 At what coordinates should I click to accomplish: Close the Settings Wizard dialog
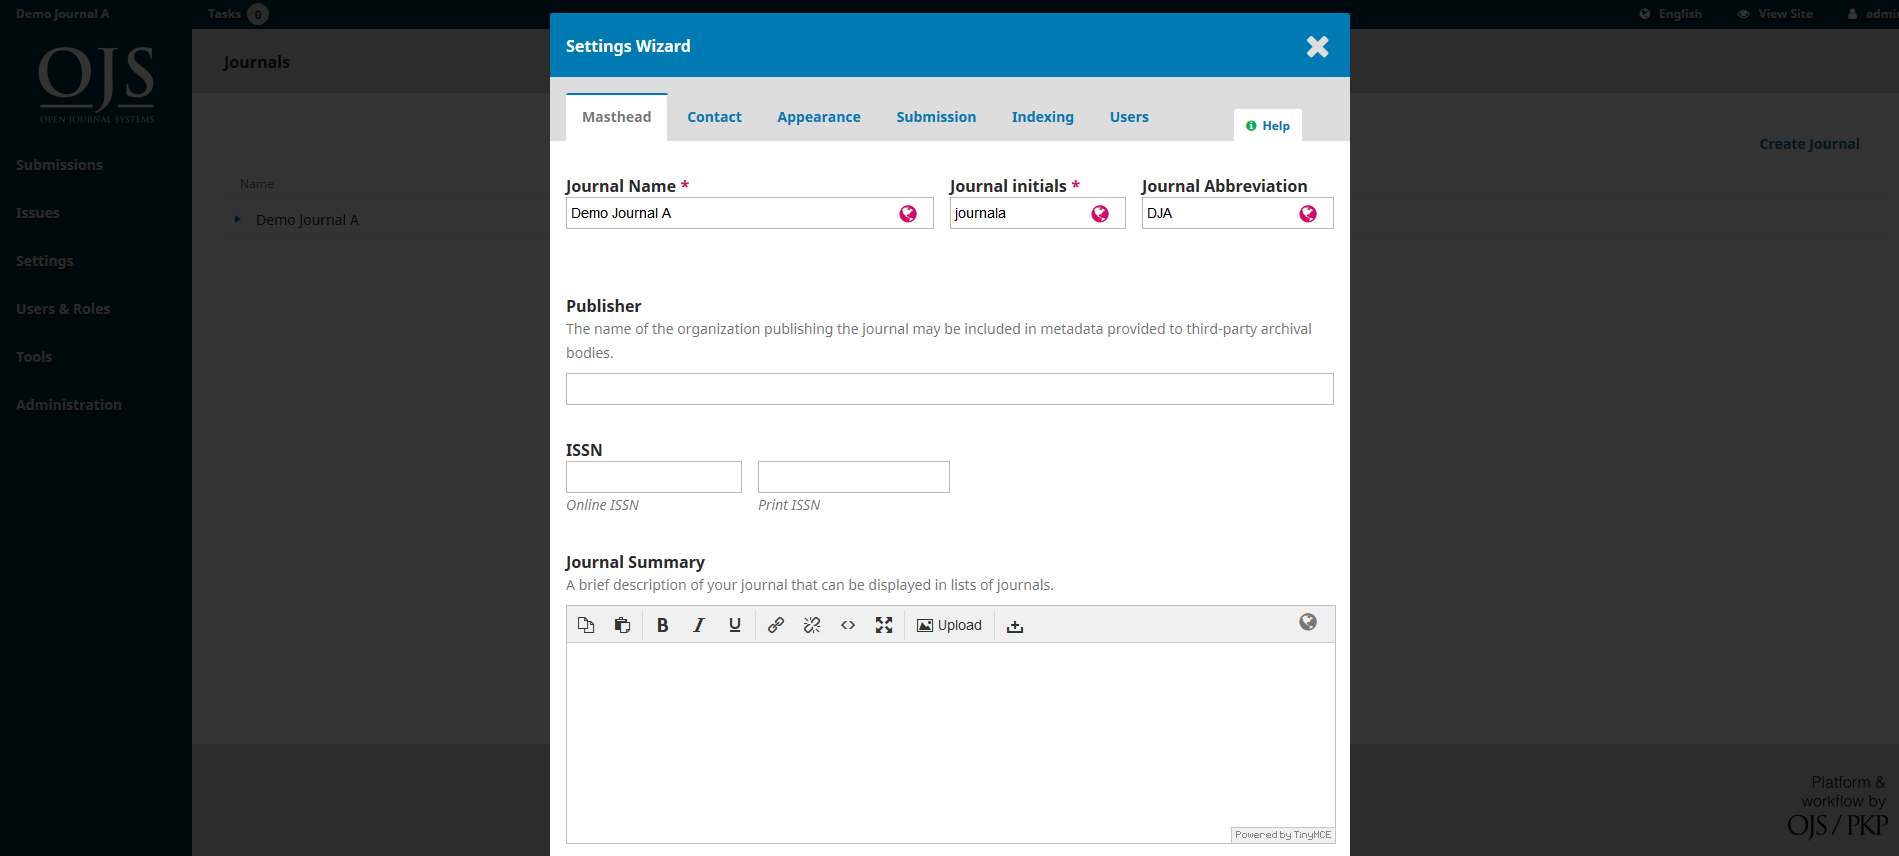tap(1317, 46)
